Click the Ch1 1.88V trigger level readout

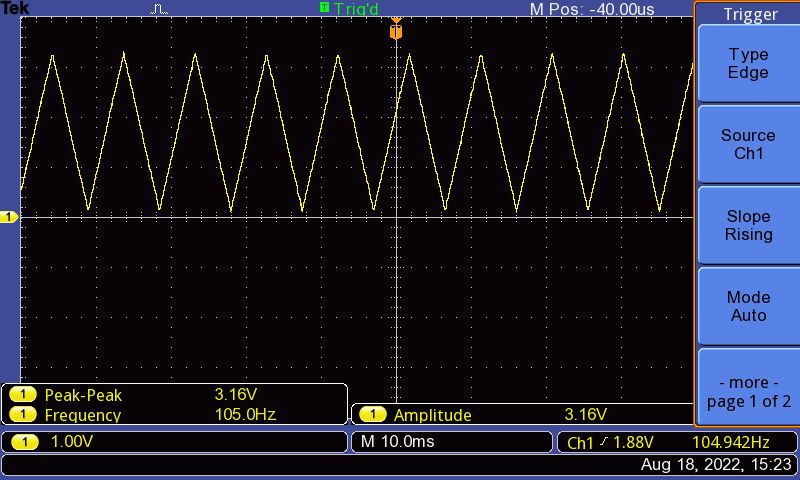click(610, 442)
